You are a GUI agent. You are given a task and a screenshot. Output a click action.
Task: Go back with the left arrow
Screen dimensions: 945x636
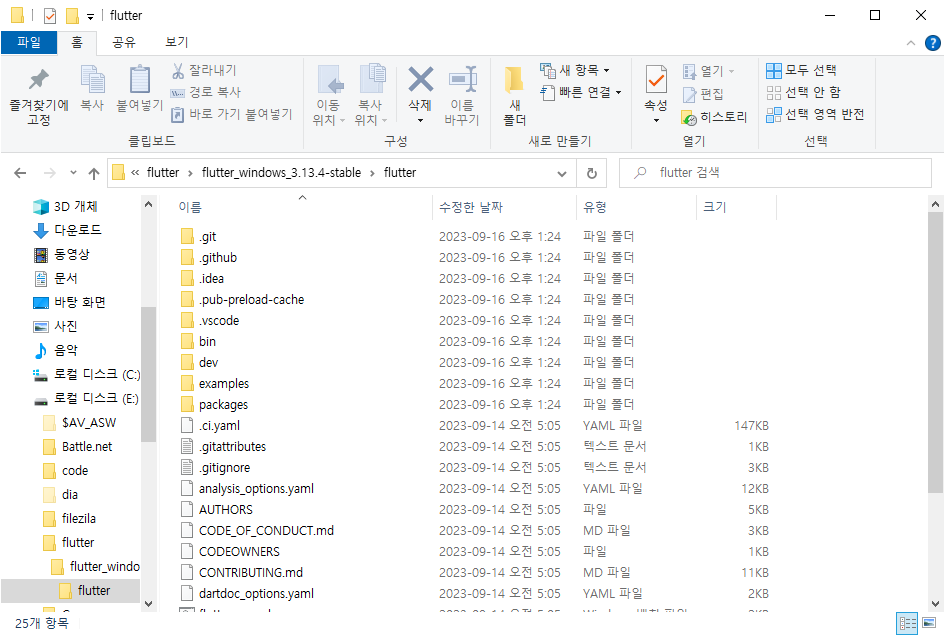tap(20, 173)
